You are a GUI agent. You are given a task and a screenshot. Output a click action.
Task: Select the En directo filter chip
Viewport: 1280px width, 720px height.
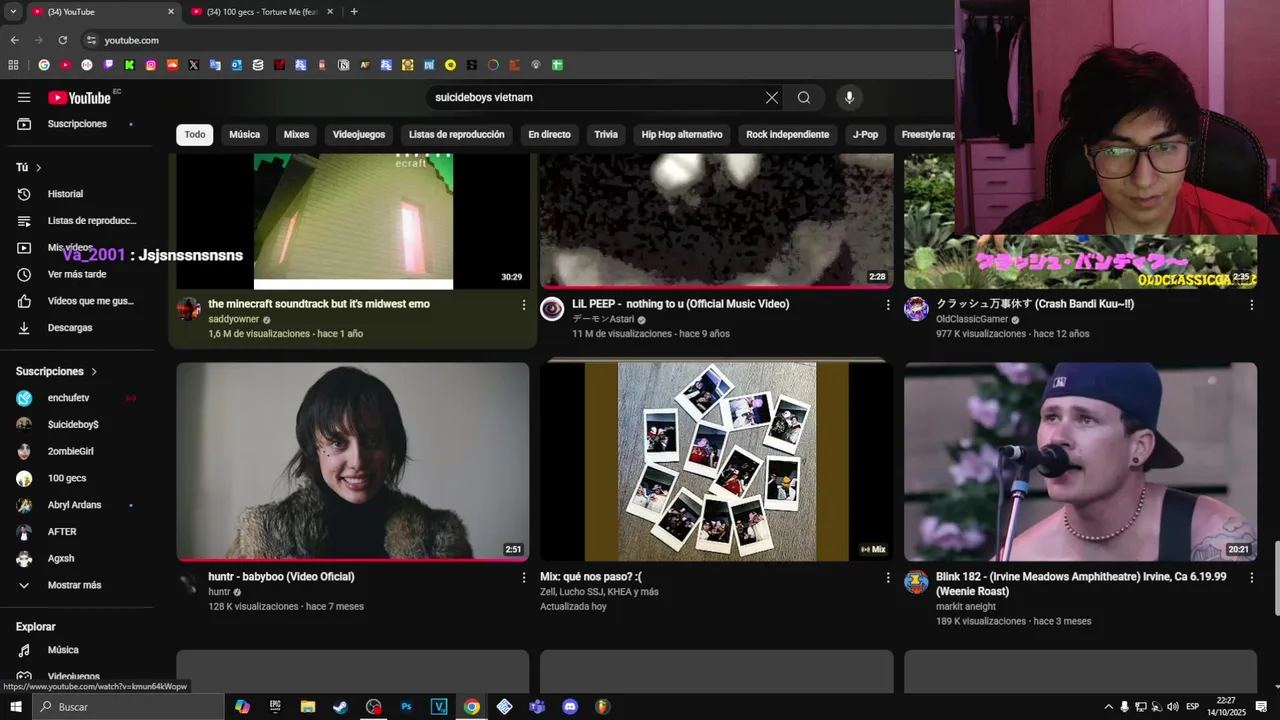click(x=549, y=134)
